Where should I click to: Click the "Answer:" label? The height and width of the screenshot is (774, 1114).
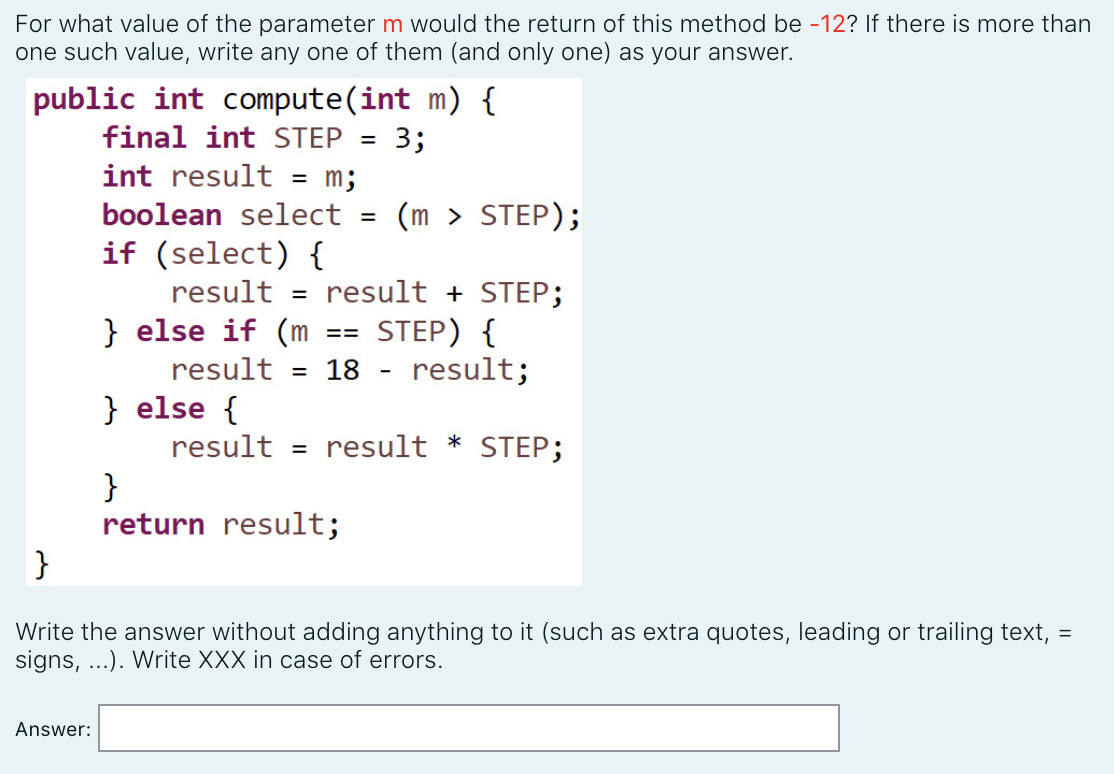53,729
